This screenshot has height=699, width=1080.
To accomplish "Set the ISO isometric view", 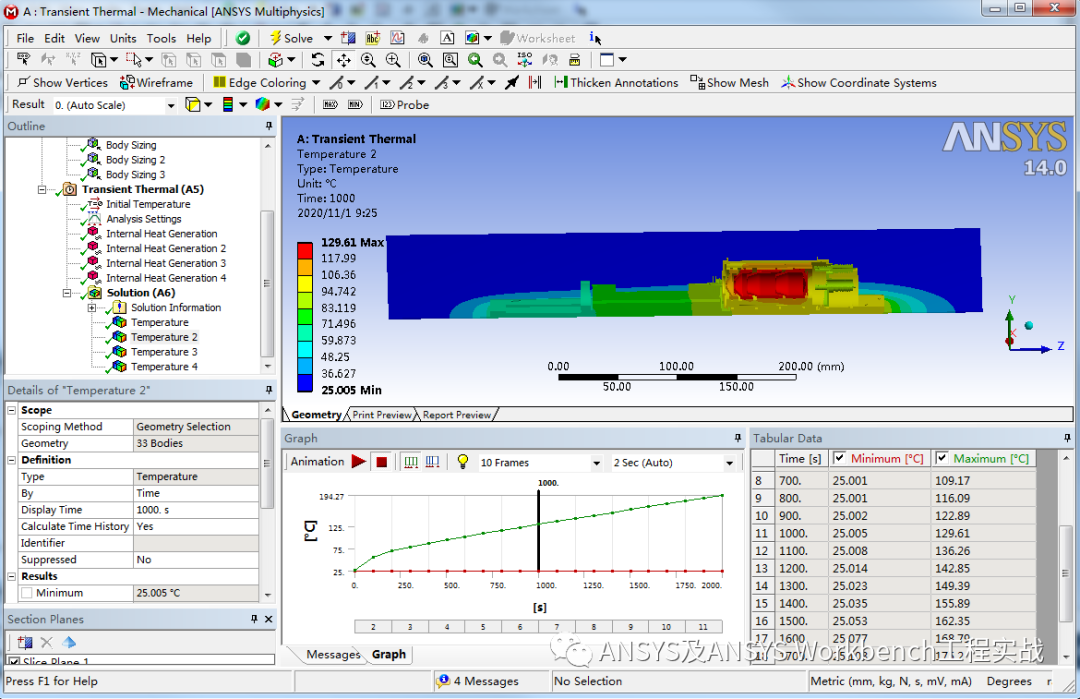I will [525, 60].
